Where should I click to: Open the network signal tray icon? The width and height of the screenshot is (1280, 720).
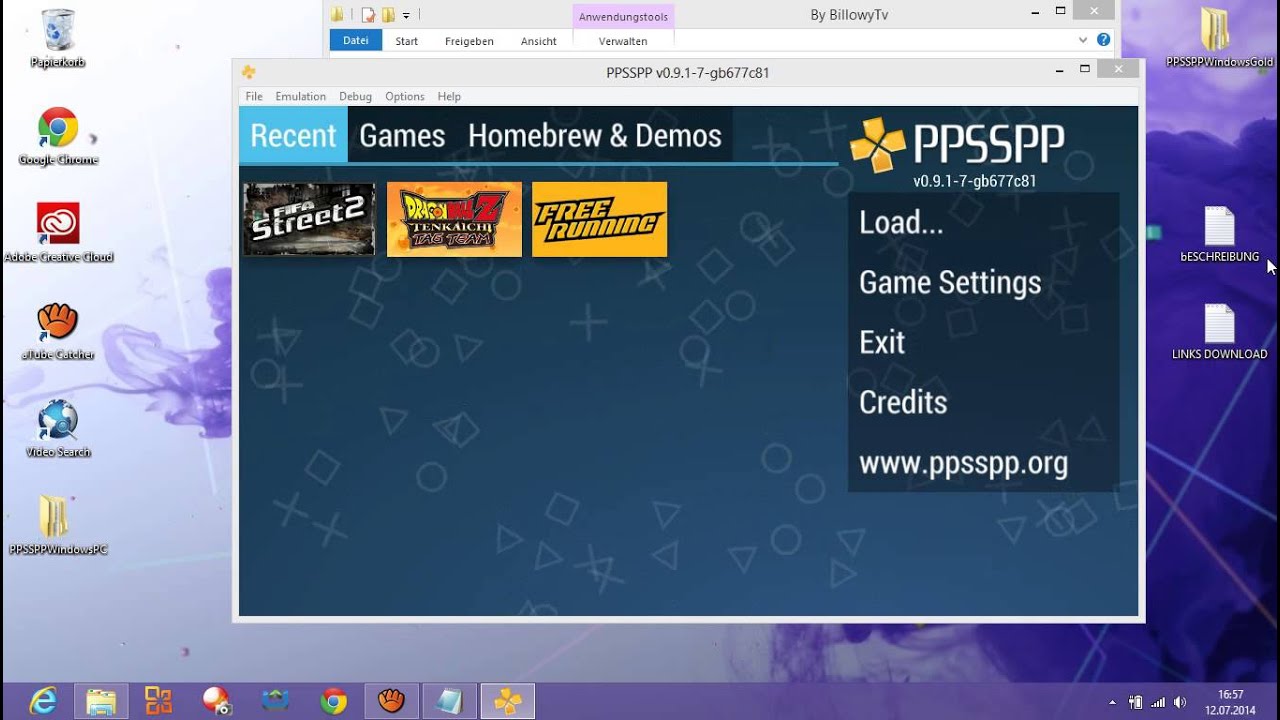click(x=1158, y=702)
